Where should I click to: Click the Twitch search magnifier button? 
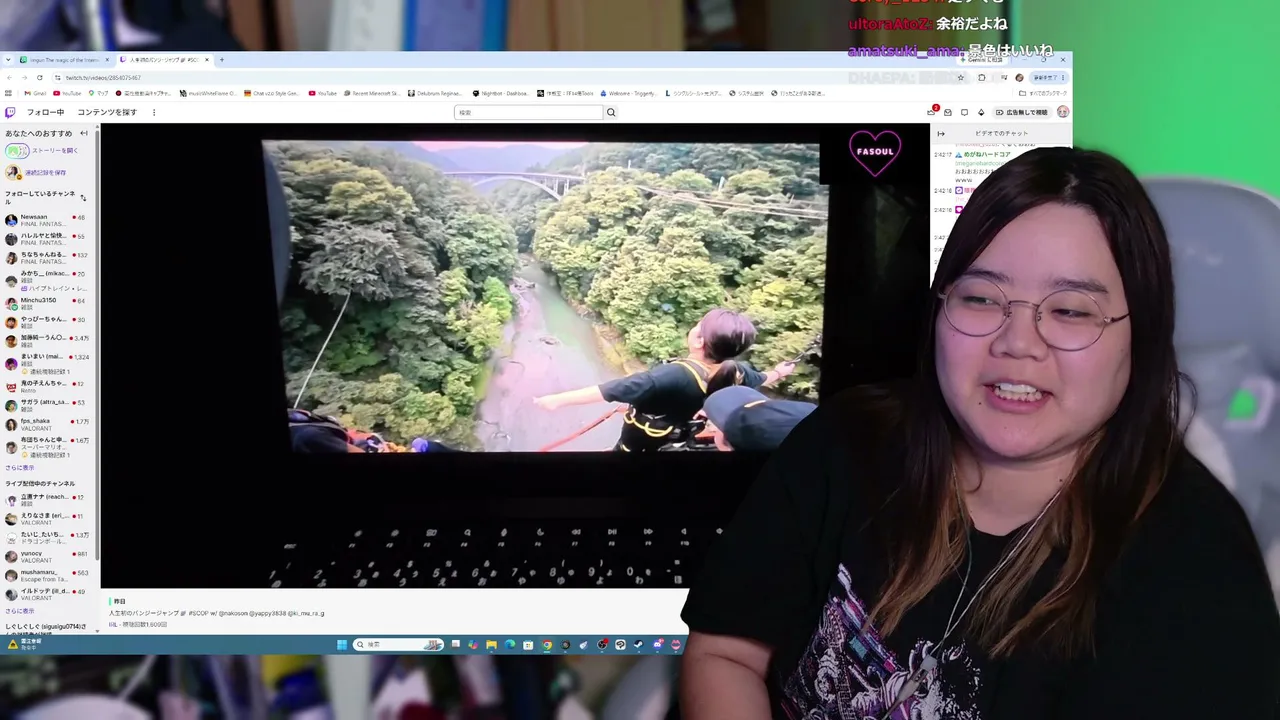(611, 112)
